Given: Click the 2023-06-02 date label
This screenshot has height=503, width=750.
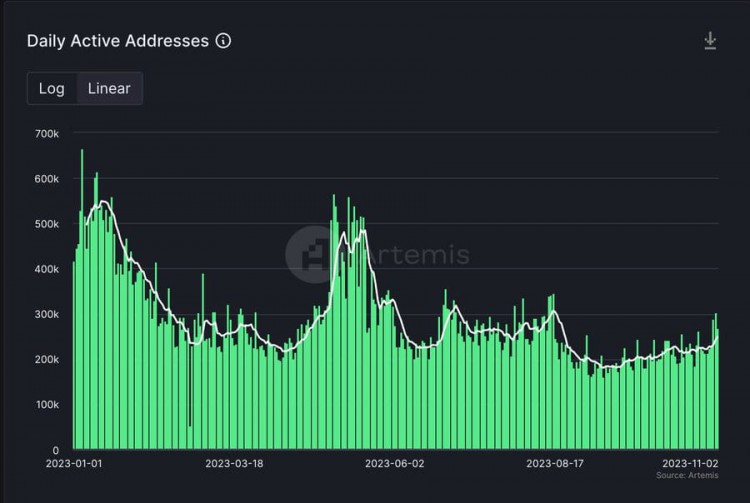Looking at the screenshot, I should point(395,463).
